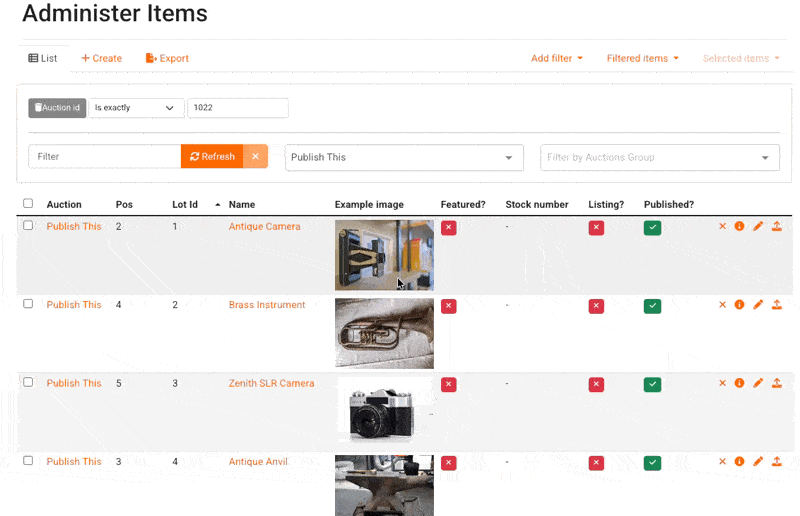The image size is (800, 516).
Task: Toggle Featured status for Antique Camera
Action: pyautogui.click(x=448, y=228)
